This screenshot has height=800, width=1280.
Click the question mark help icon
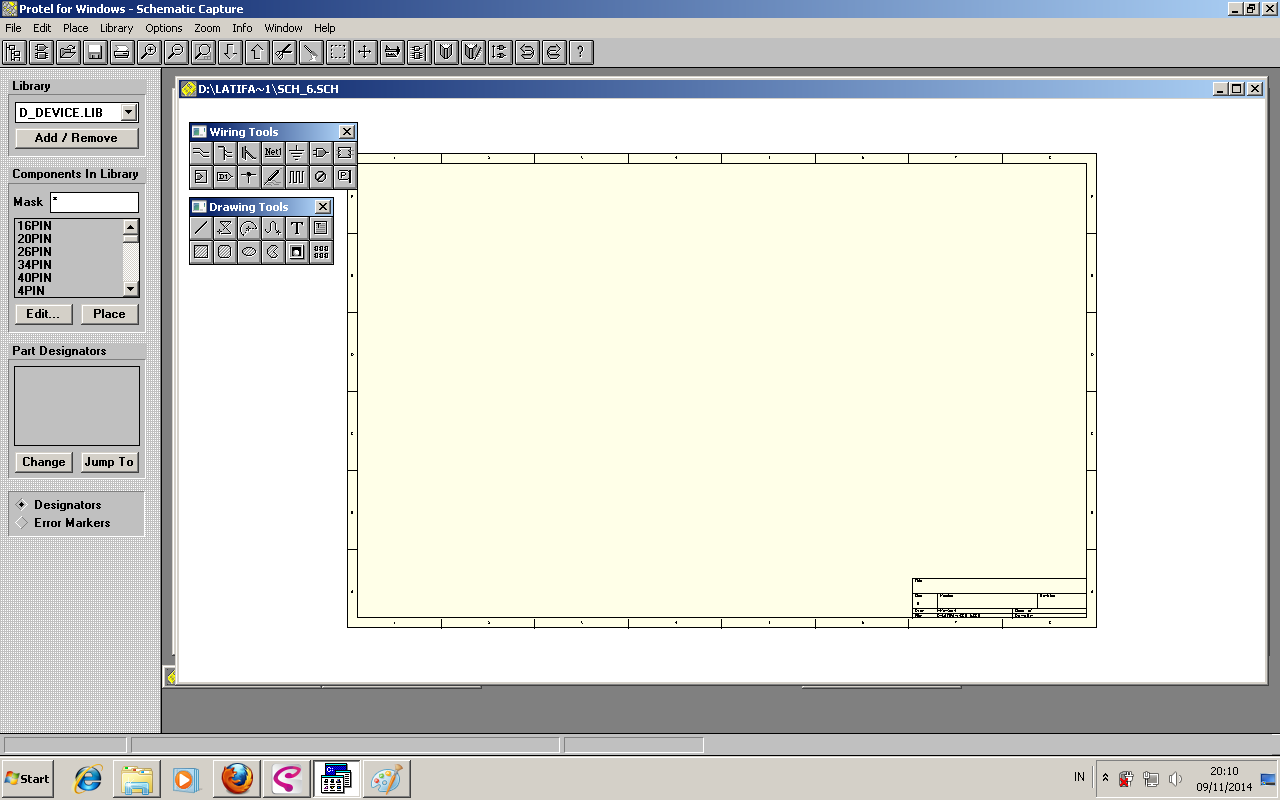[581, 52]
